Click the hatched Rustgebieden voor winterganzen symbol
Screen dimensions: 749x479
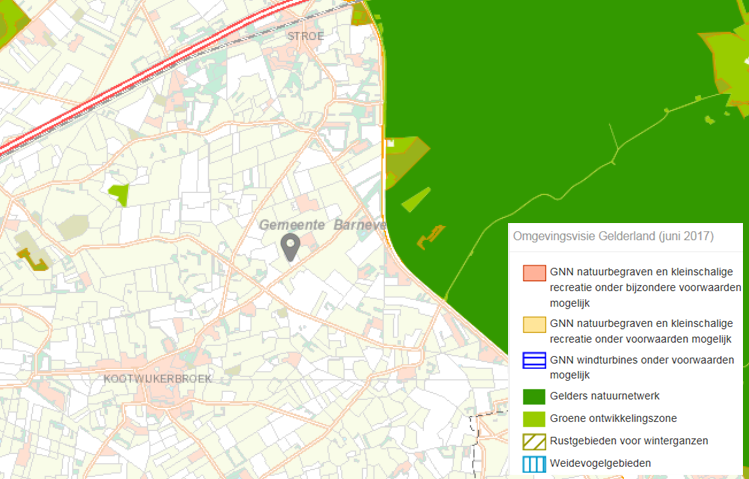[x=534, y=442]
